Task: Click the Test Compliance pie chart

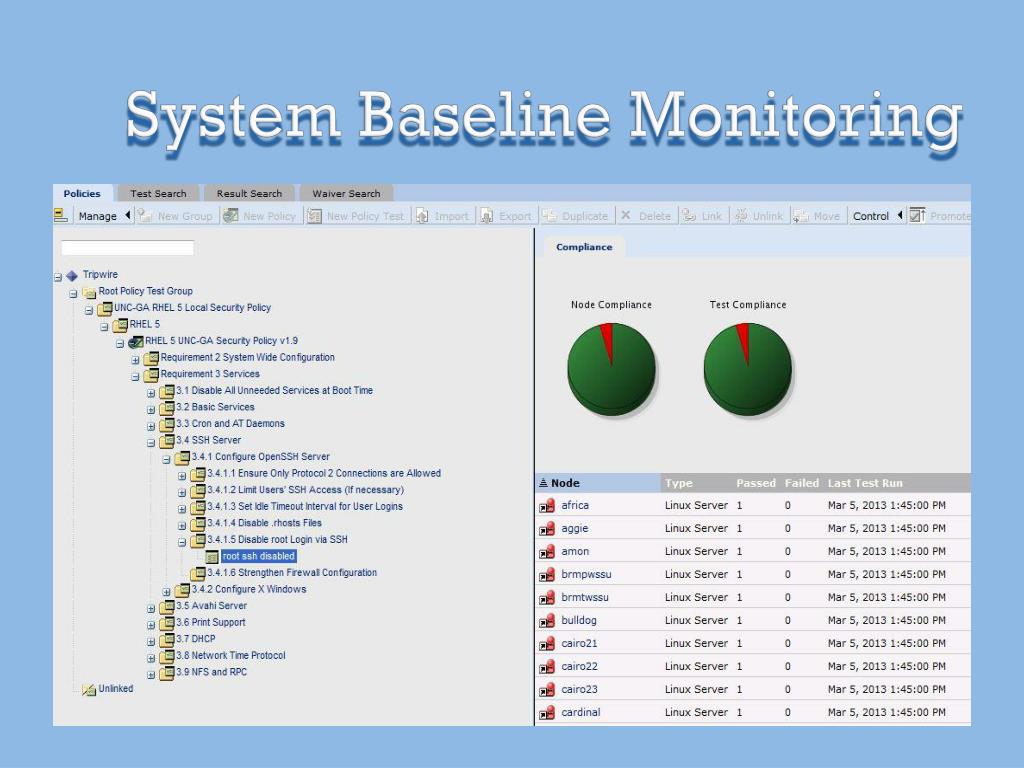Action: click(748, 369)
